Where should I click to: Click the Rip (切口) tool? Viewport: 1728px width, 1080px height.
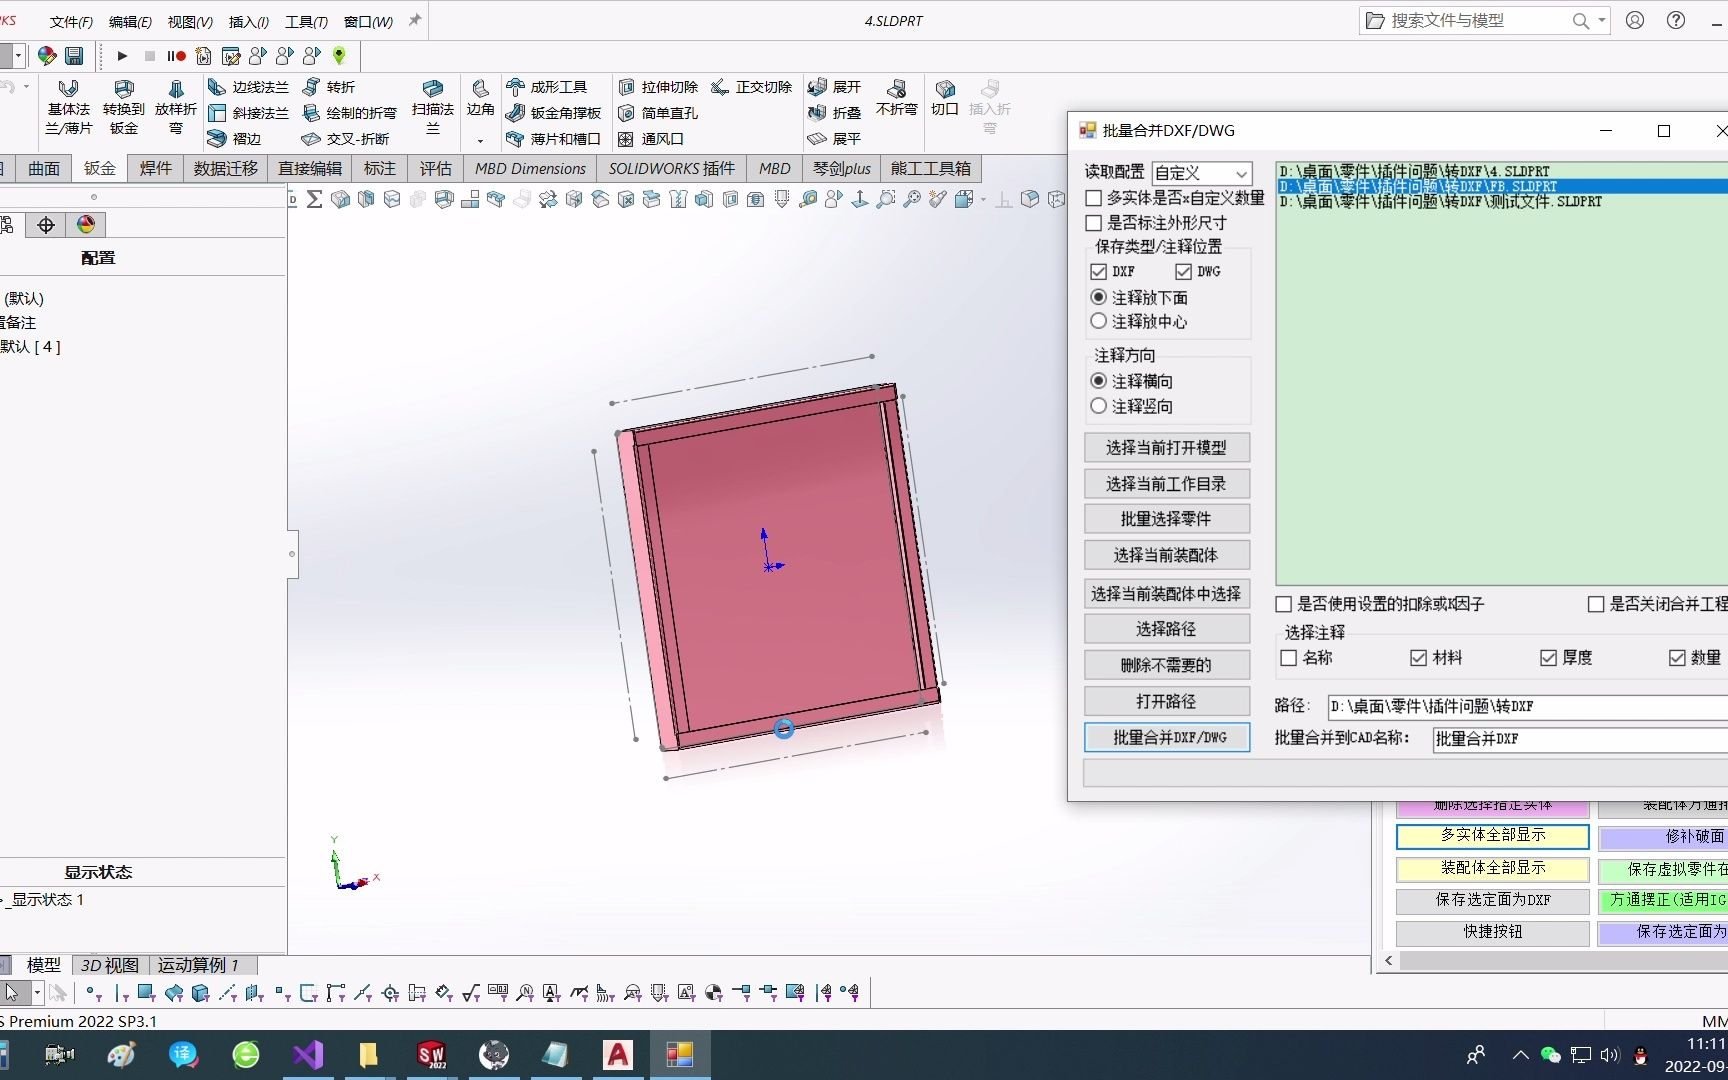[x=945, y=98]
